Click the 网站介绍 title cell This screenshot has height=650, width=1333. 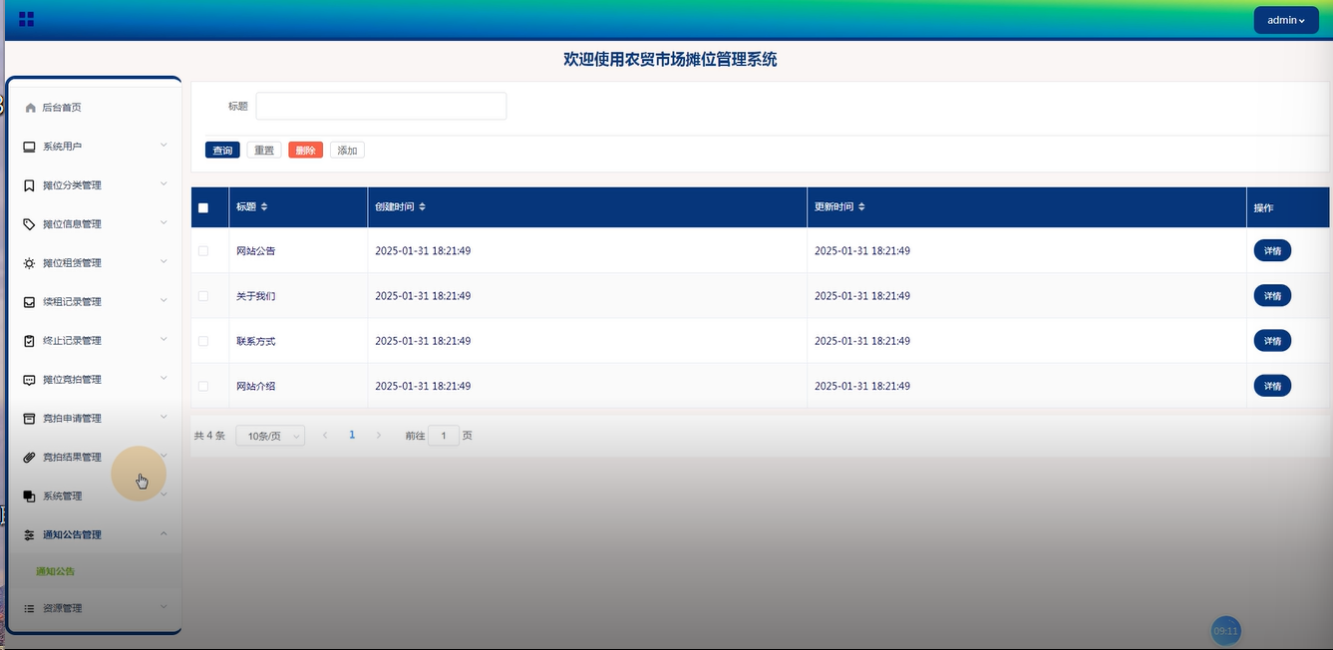[256, 386]
